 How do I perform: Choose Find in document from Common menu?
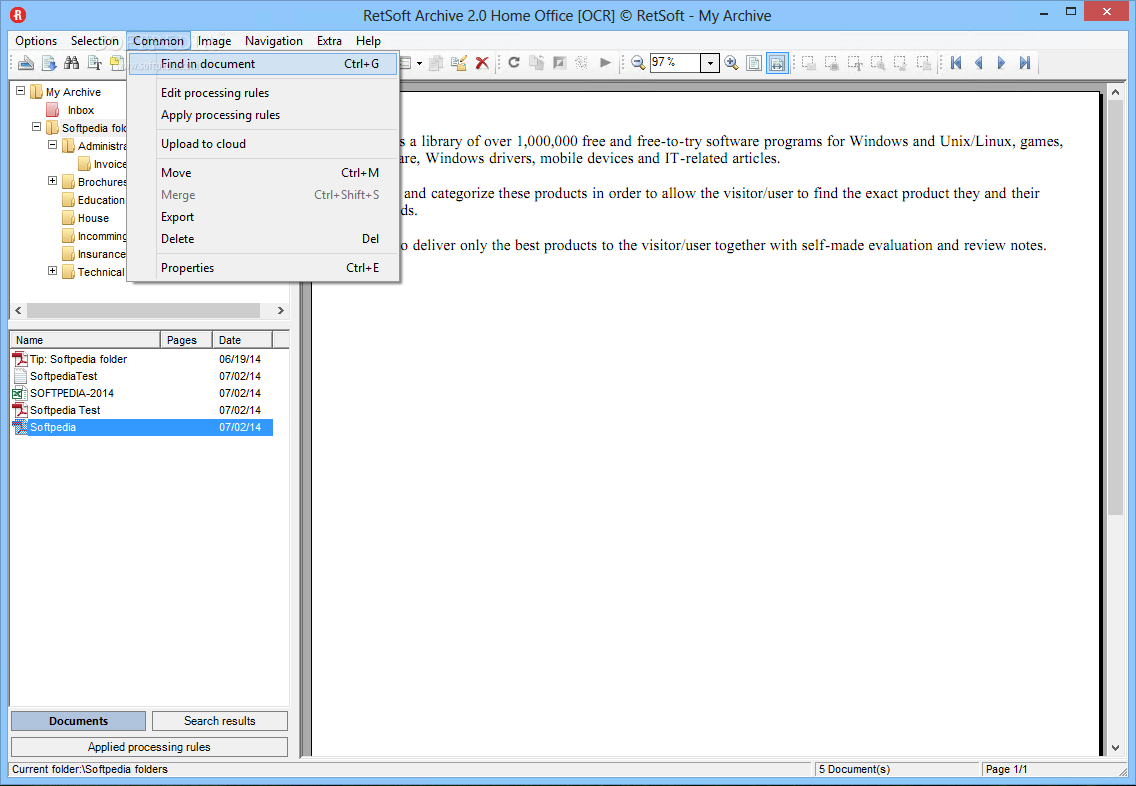click(x=263, y=64)
